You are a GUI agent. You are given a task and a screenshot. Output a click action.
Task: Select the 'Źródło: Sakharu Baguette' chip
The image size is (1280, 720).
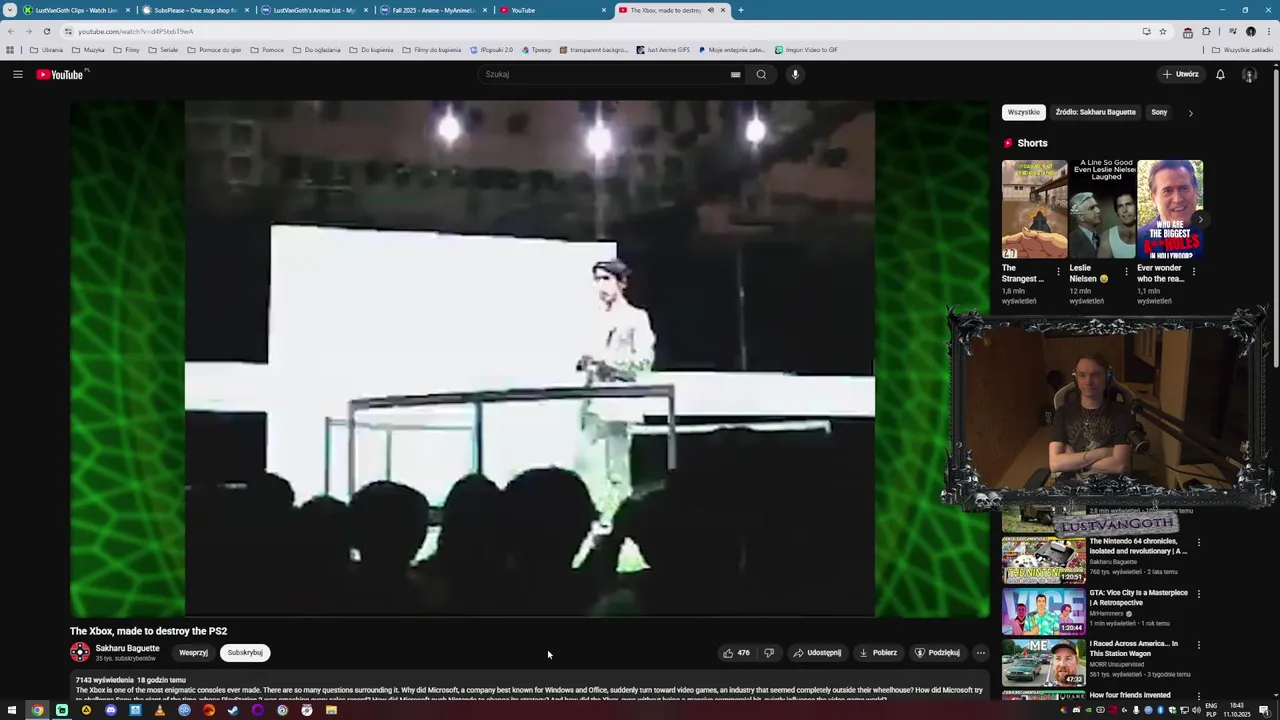(x=1095, y=112)
